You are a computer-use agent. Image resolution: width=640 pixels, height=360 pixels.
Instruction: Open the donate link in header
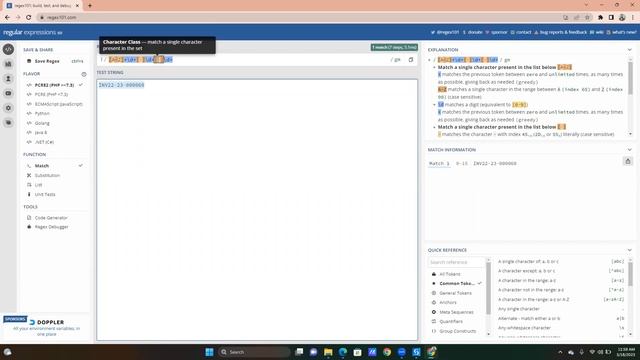[473, 32]
